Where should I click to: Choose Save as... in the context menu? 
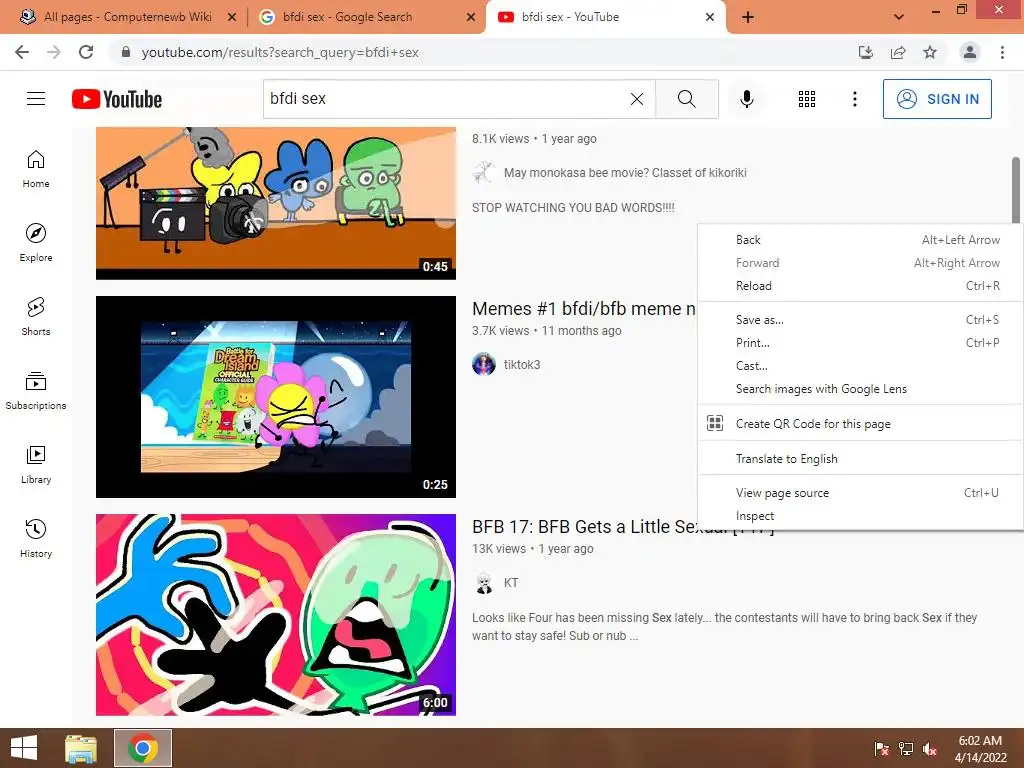pyautogui.click(x=860, y=319)
